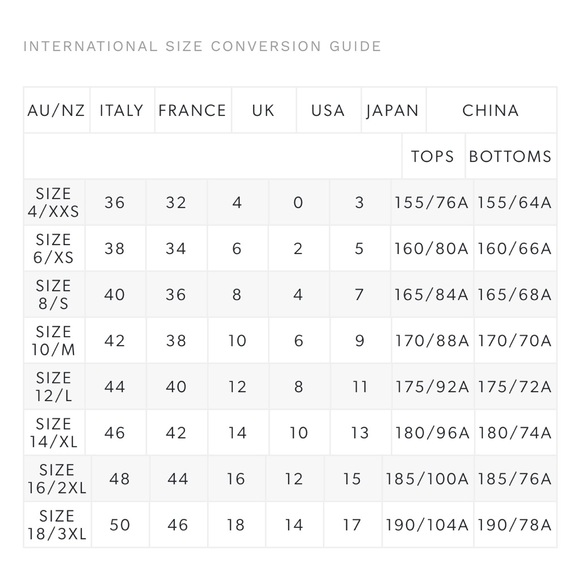Click the SIZE 6/XS row label
Viewport: 580px width, 580px height.
click(54, 248)
